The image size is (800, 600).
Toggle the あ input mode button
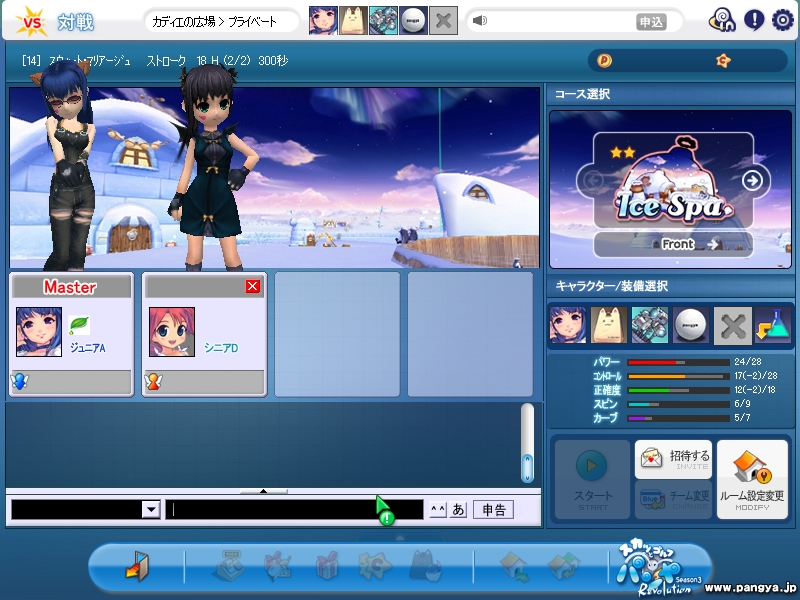pos(458,510)
